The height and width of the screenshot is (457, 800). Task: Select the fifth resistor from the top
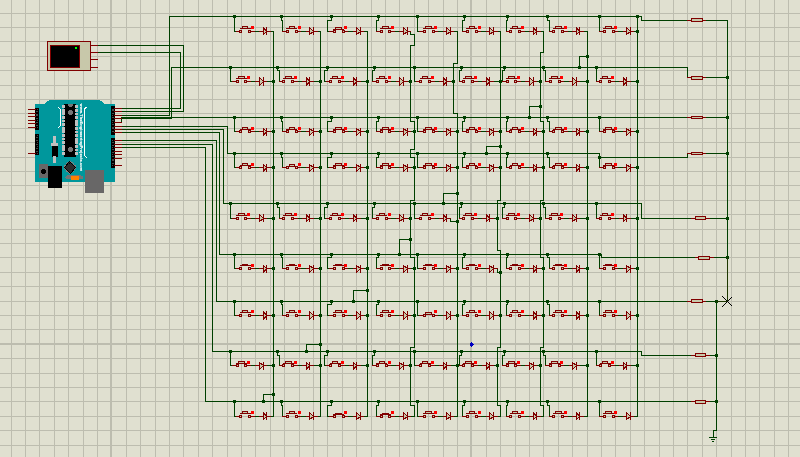pyautogui.click(x=701, y=218)
